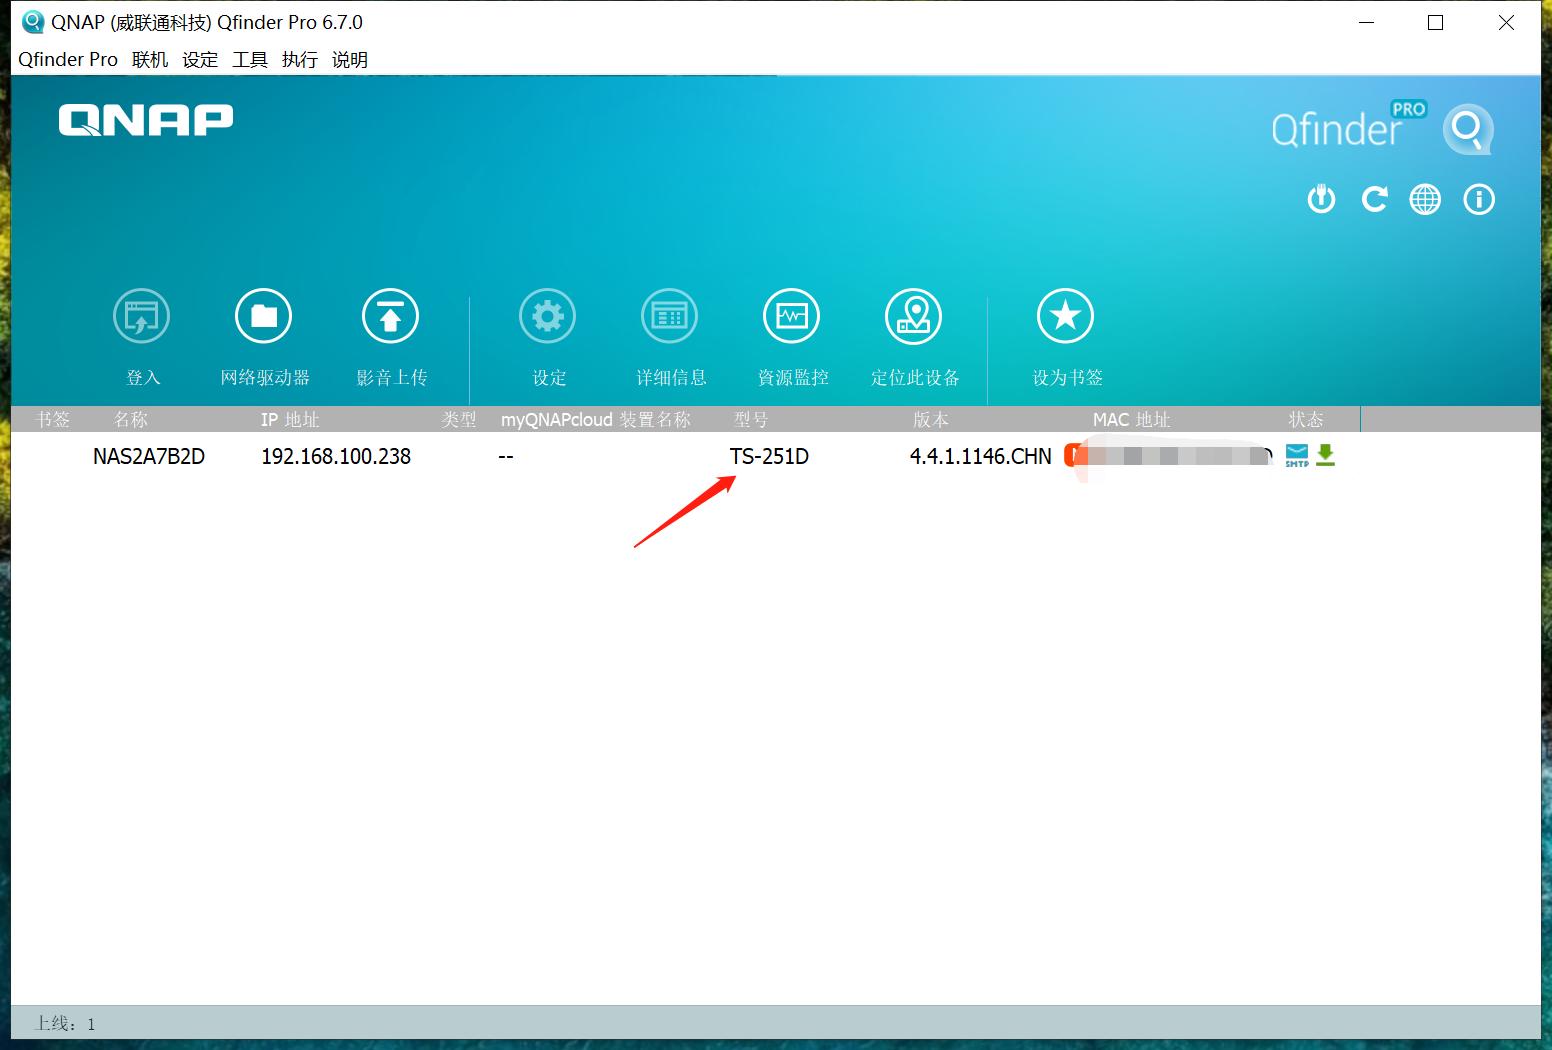1552x1050 pixels.
Task: Open the 说明 help menu
Action: click(x=350, y=60)
